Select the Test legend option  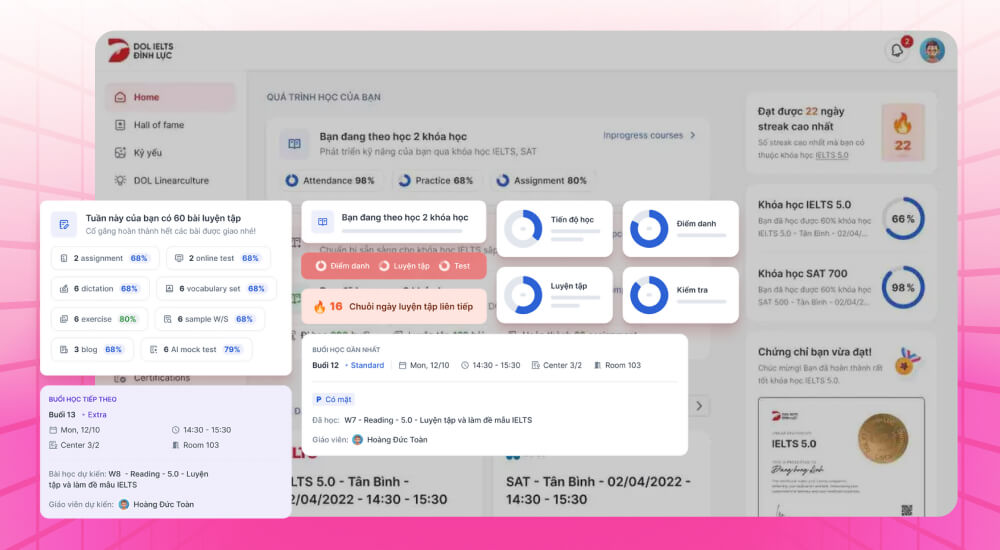tap(454, 266)
